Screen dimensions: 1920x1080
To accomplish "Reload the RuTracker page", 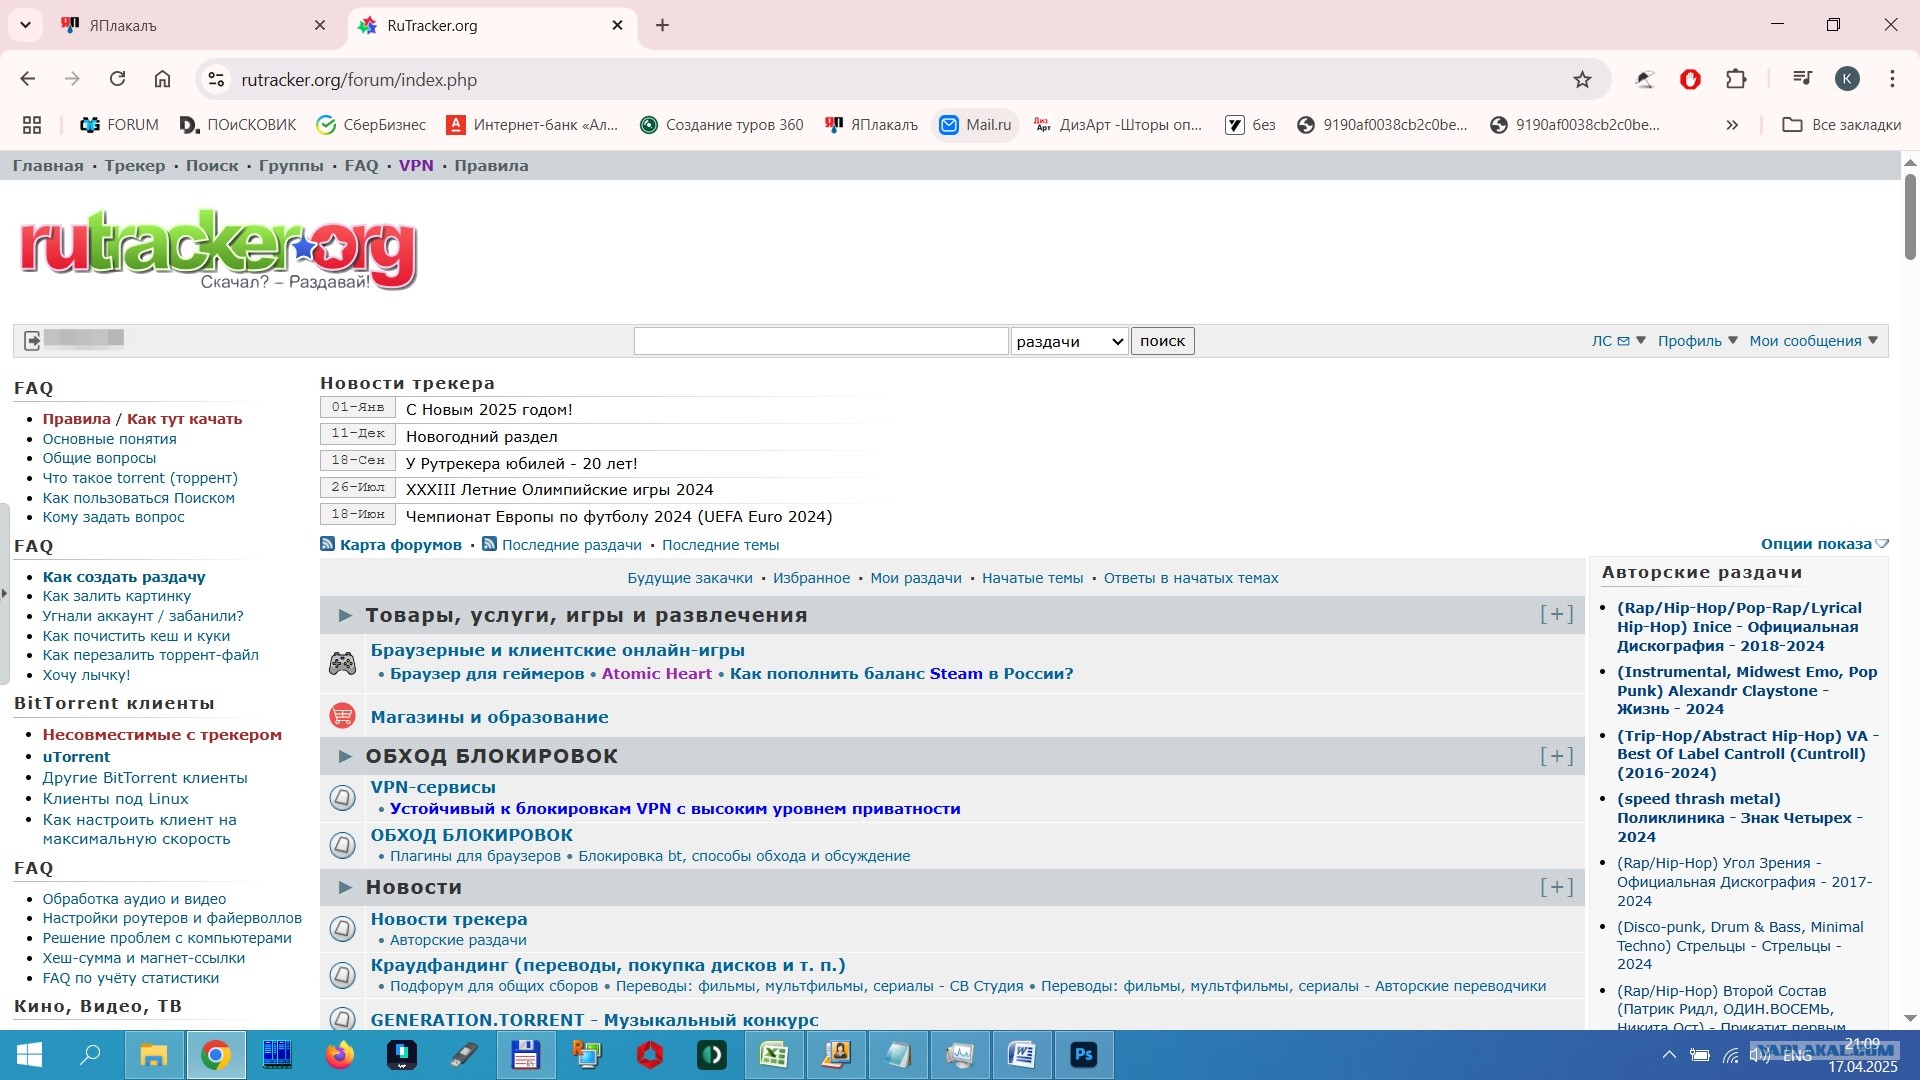I will [x=117, y=79].
